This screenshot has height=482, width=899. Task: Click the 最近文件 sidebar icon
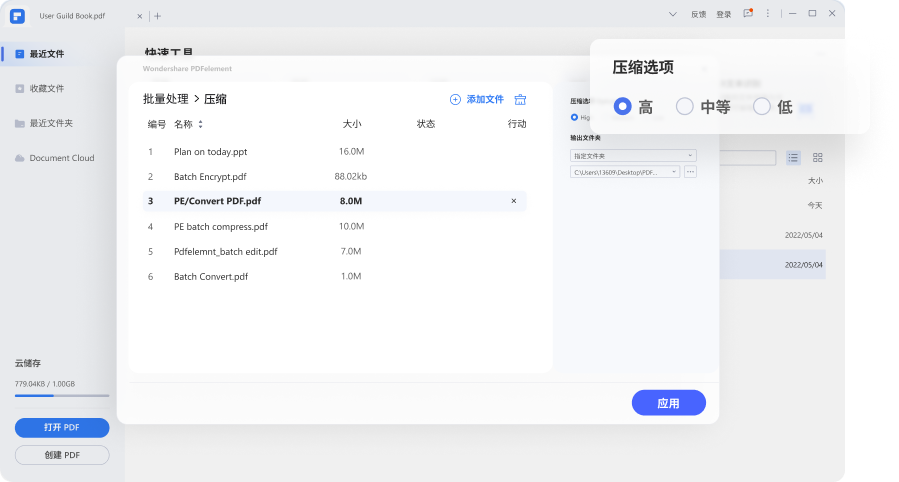point(19,54)
